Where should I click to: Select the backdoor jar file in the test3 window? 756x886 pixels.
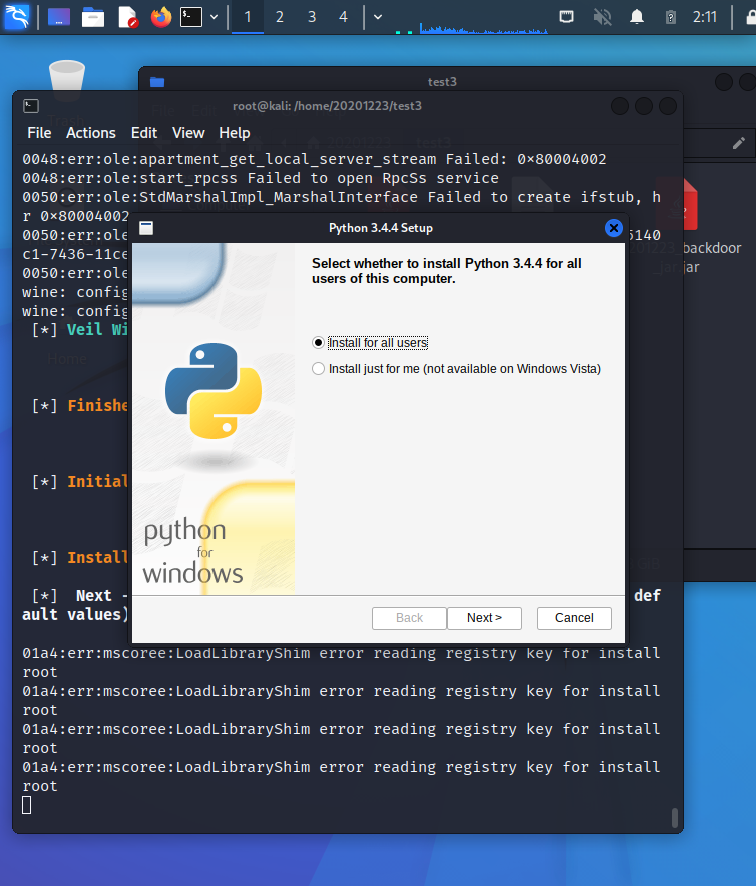point(691,226)
